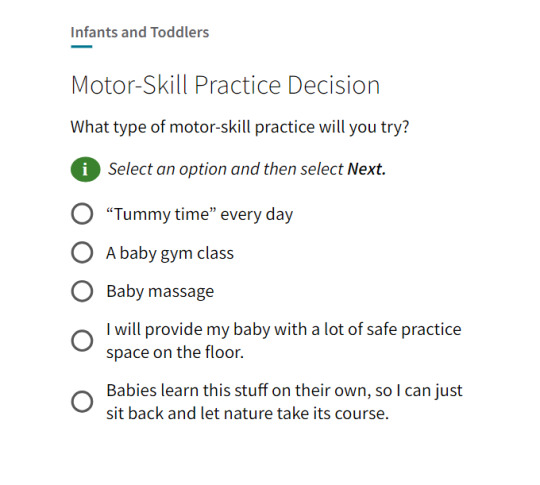Click the Motor-Skill Practice Decision heading
Screen dimensions: 540x485
click(x=225, y=85)
